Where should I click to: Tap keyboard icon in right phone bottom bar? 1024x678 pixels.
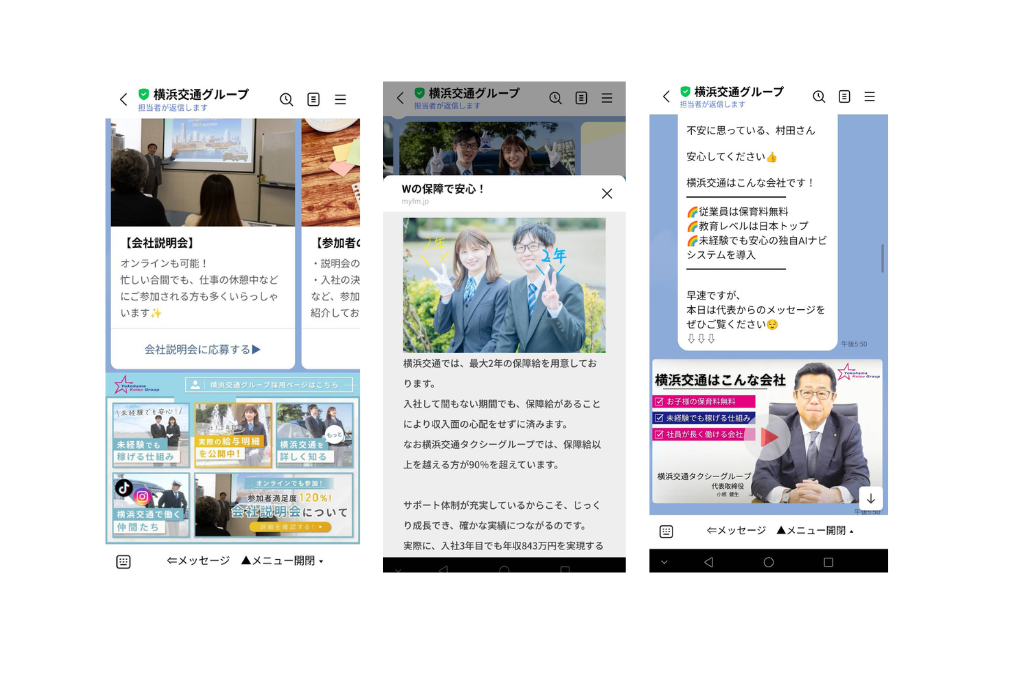(x=666, y=532)
